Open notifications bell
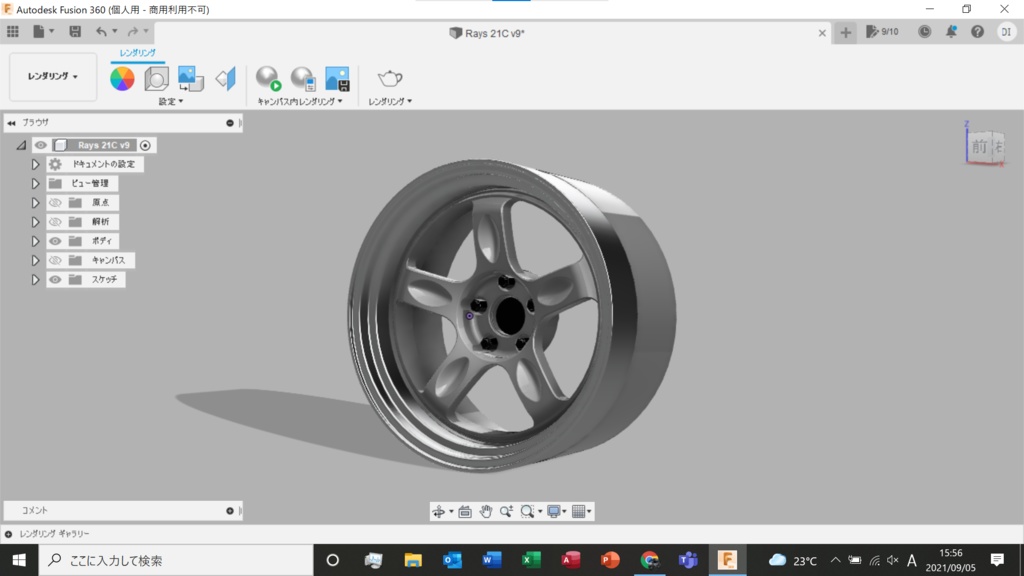 pos(951,31)
